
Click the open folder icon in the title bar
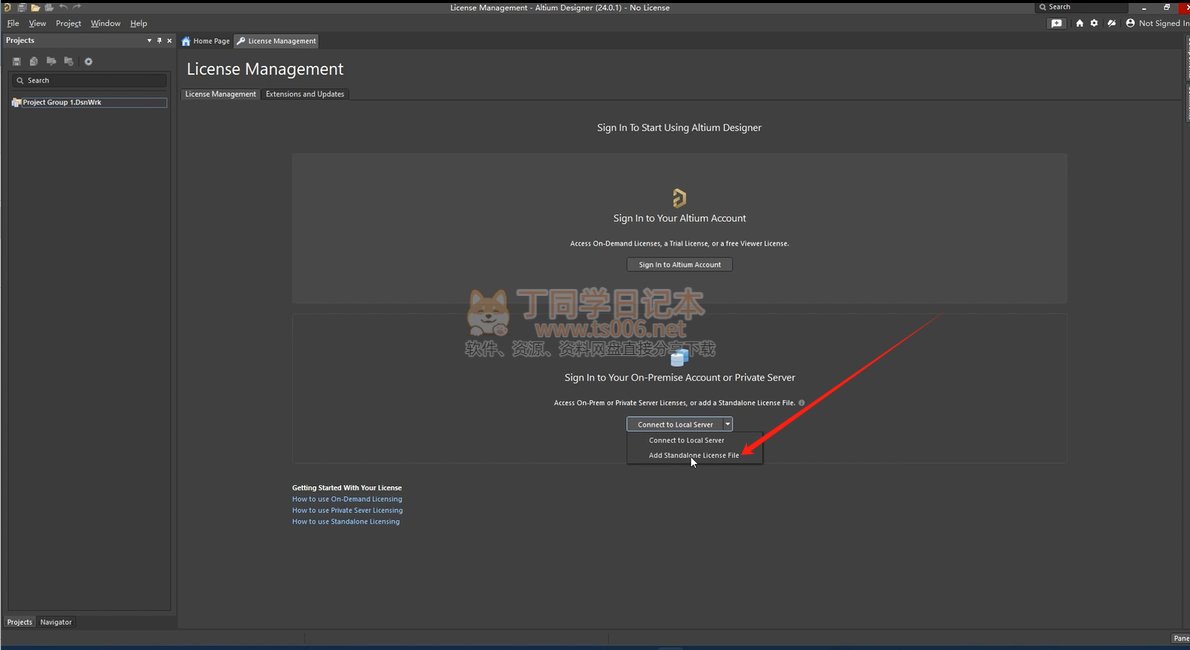35,8
